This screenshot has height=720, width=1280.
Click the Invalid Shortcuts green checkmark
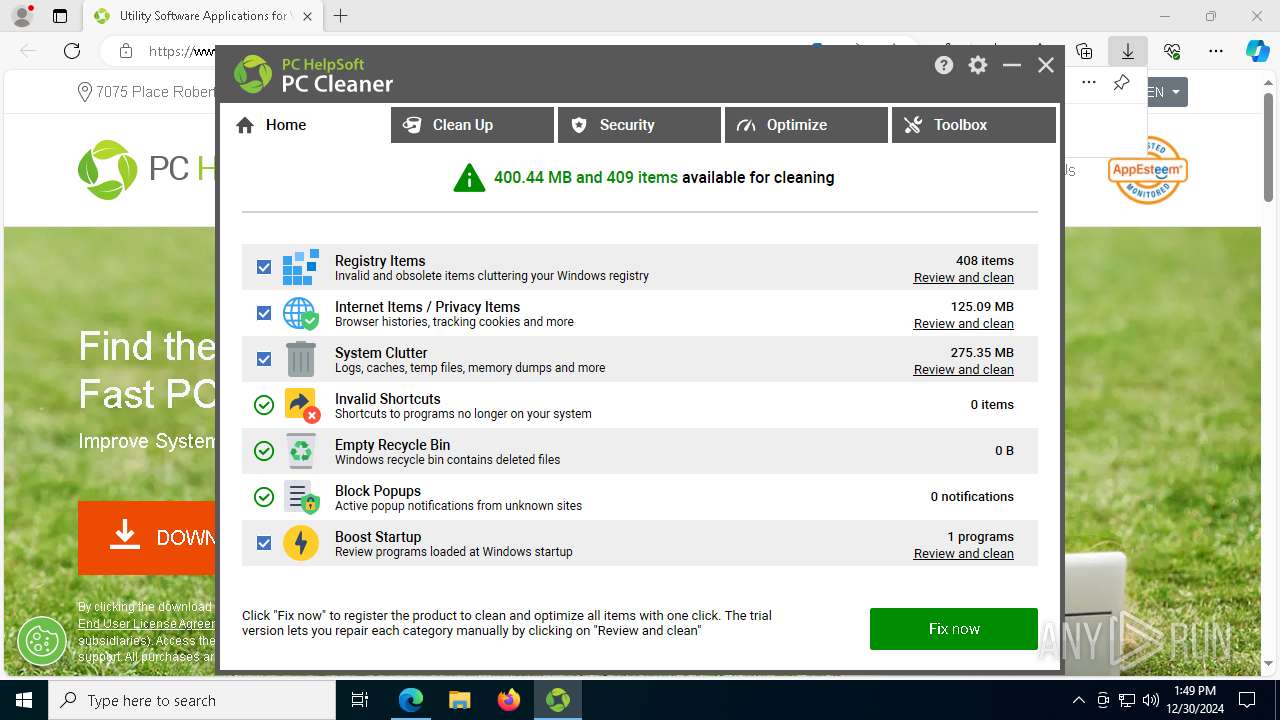click(264, 405)
